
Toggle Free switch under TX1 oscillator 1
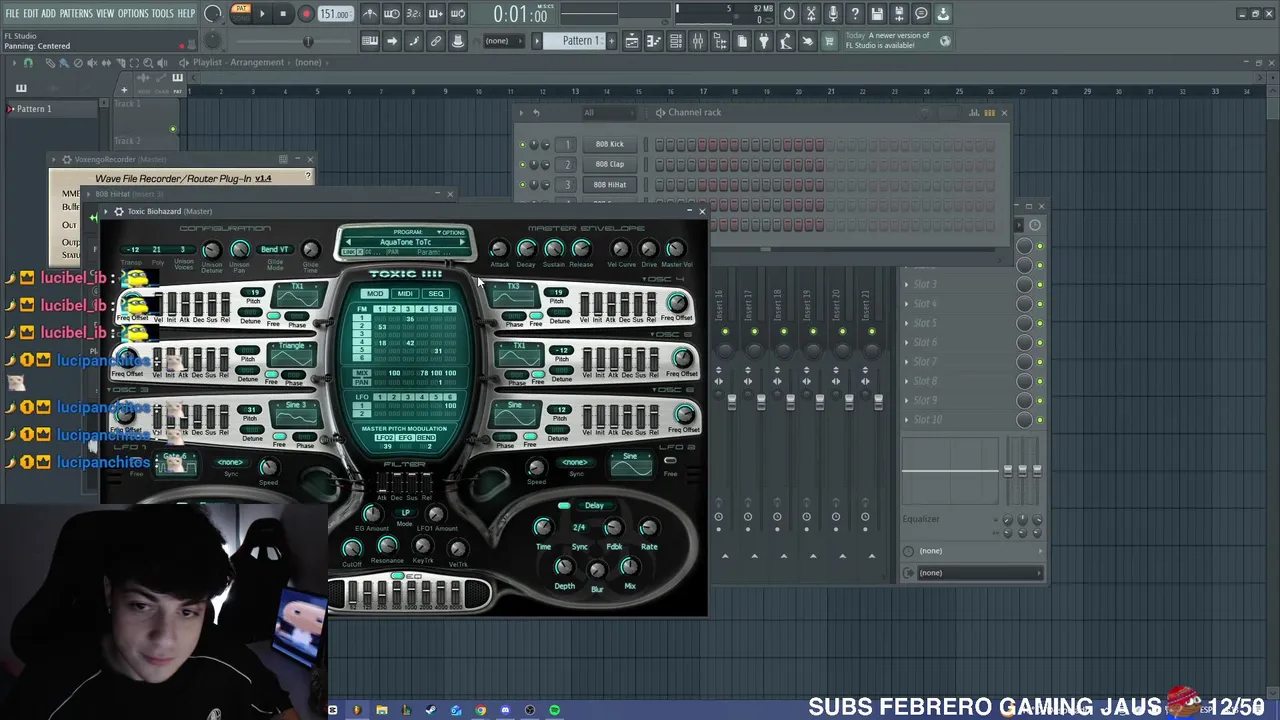pos(272,316)
